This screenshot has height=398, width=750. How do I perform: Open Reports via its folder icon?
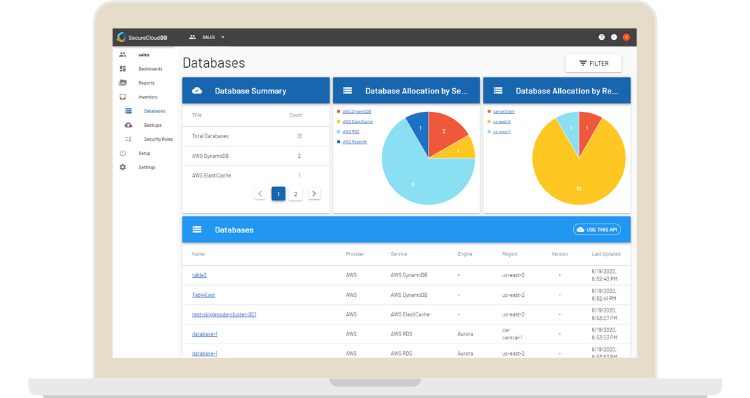[x=123, y=83]
